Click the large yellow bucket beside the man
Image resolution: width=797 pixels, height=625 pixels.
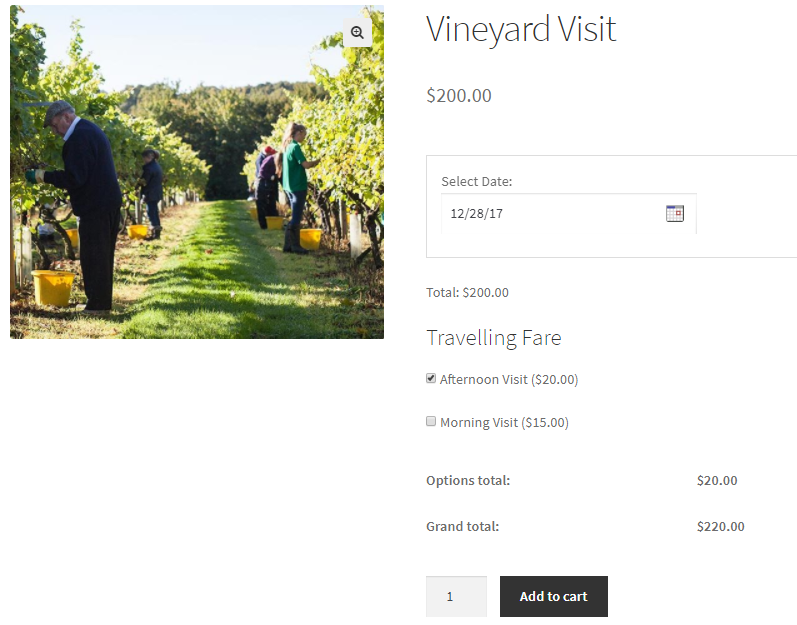[52, 287]
